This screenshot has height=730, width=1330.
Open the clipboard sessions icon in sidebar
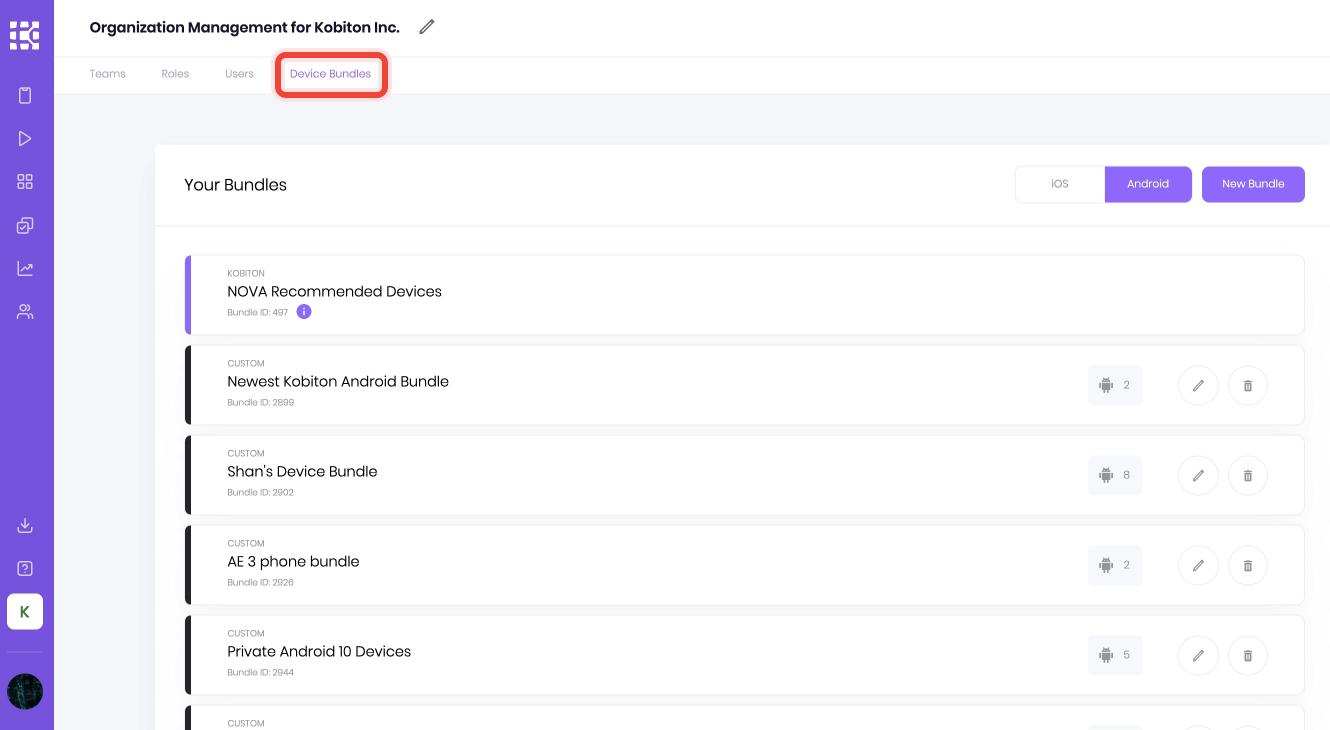(x=25, y=96)
